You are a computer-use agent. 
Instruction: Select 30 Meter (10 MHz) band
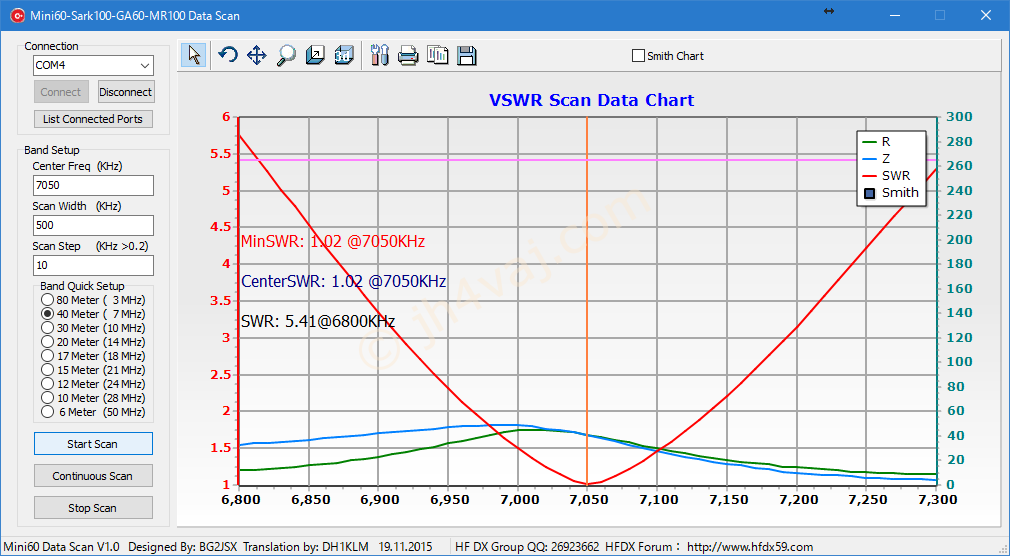(93, 328)
